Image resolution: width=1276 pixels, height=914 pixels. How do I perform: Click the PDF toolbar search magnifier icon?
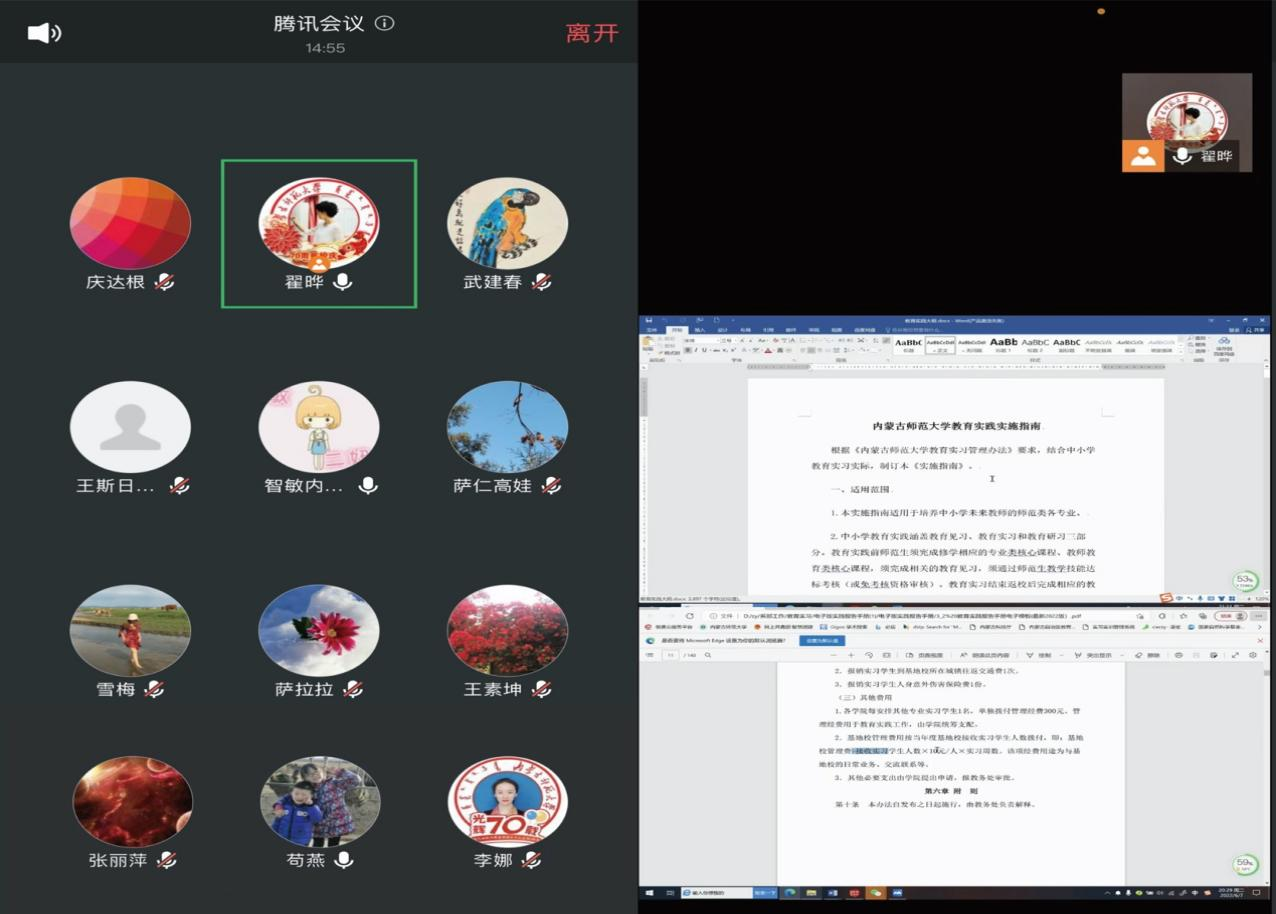(708, 656)
